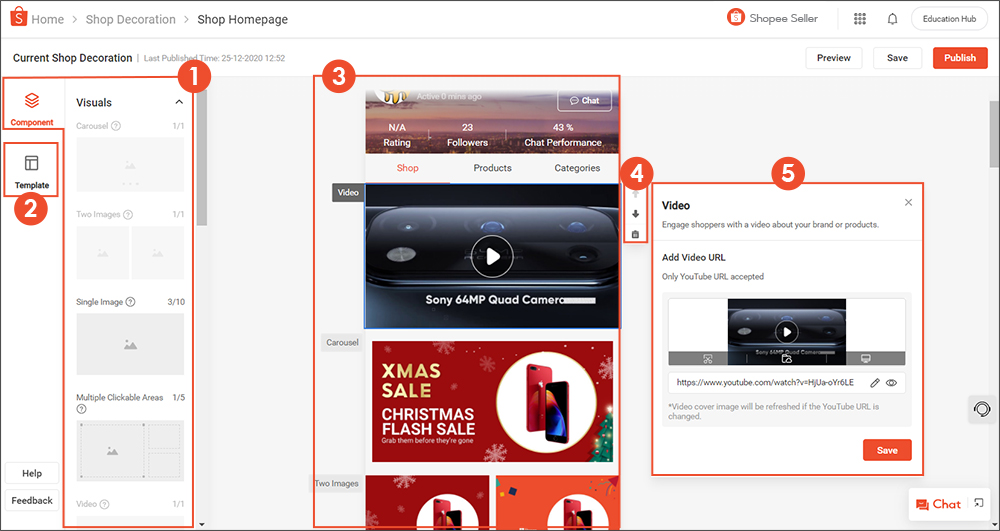Publish the shop decoration
The width and height of the screenshot is (1000, 531).
960,58
